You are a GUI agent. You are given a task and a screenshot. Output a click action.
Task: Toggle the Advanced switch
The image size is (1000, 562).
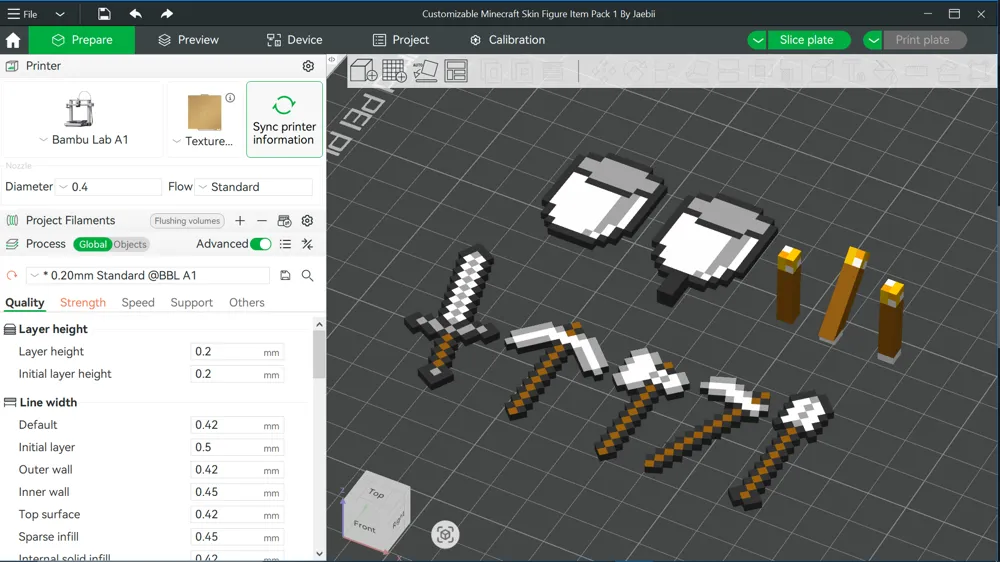point(261,244)
